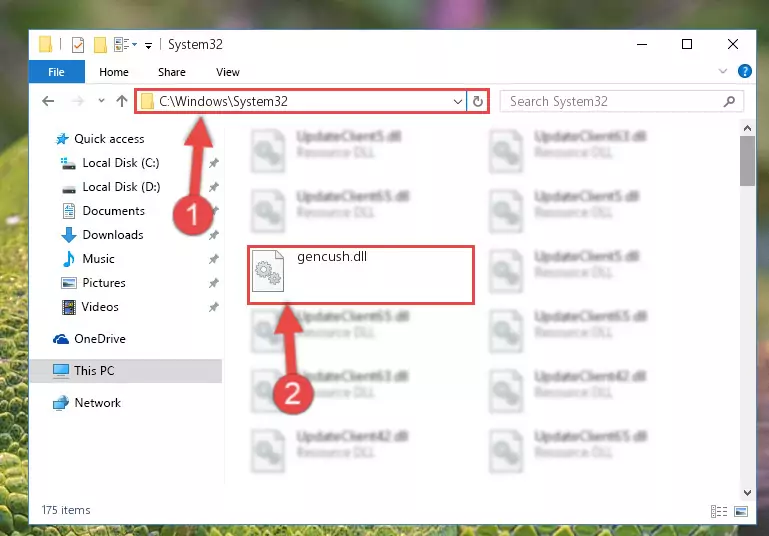
Task: Click the pin icon beside Downloads
Action: pyautogui.click(x=214, y=235)
